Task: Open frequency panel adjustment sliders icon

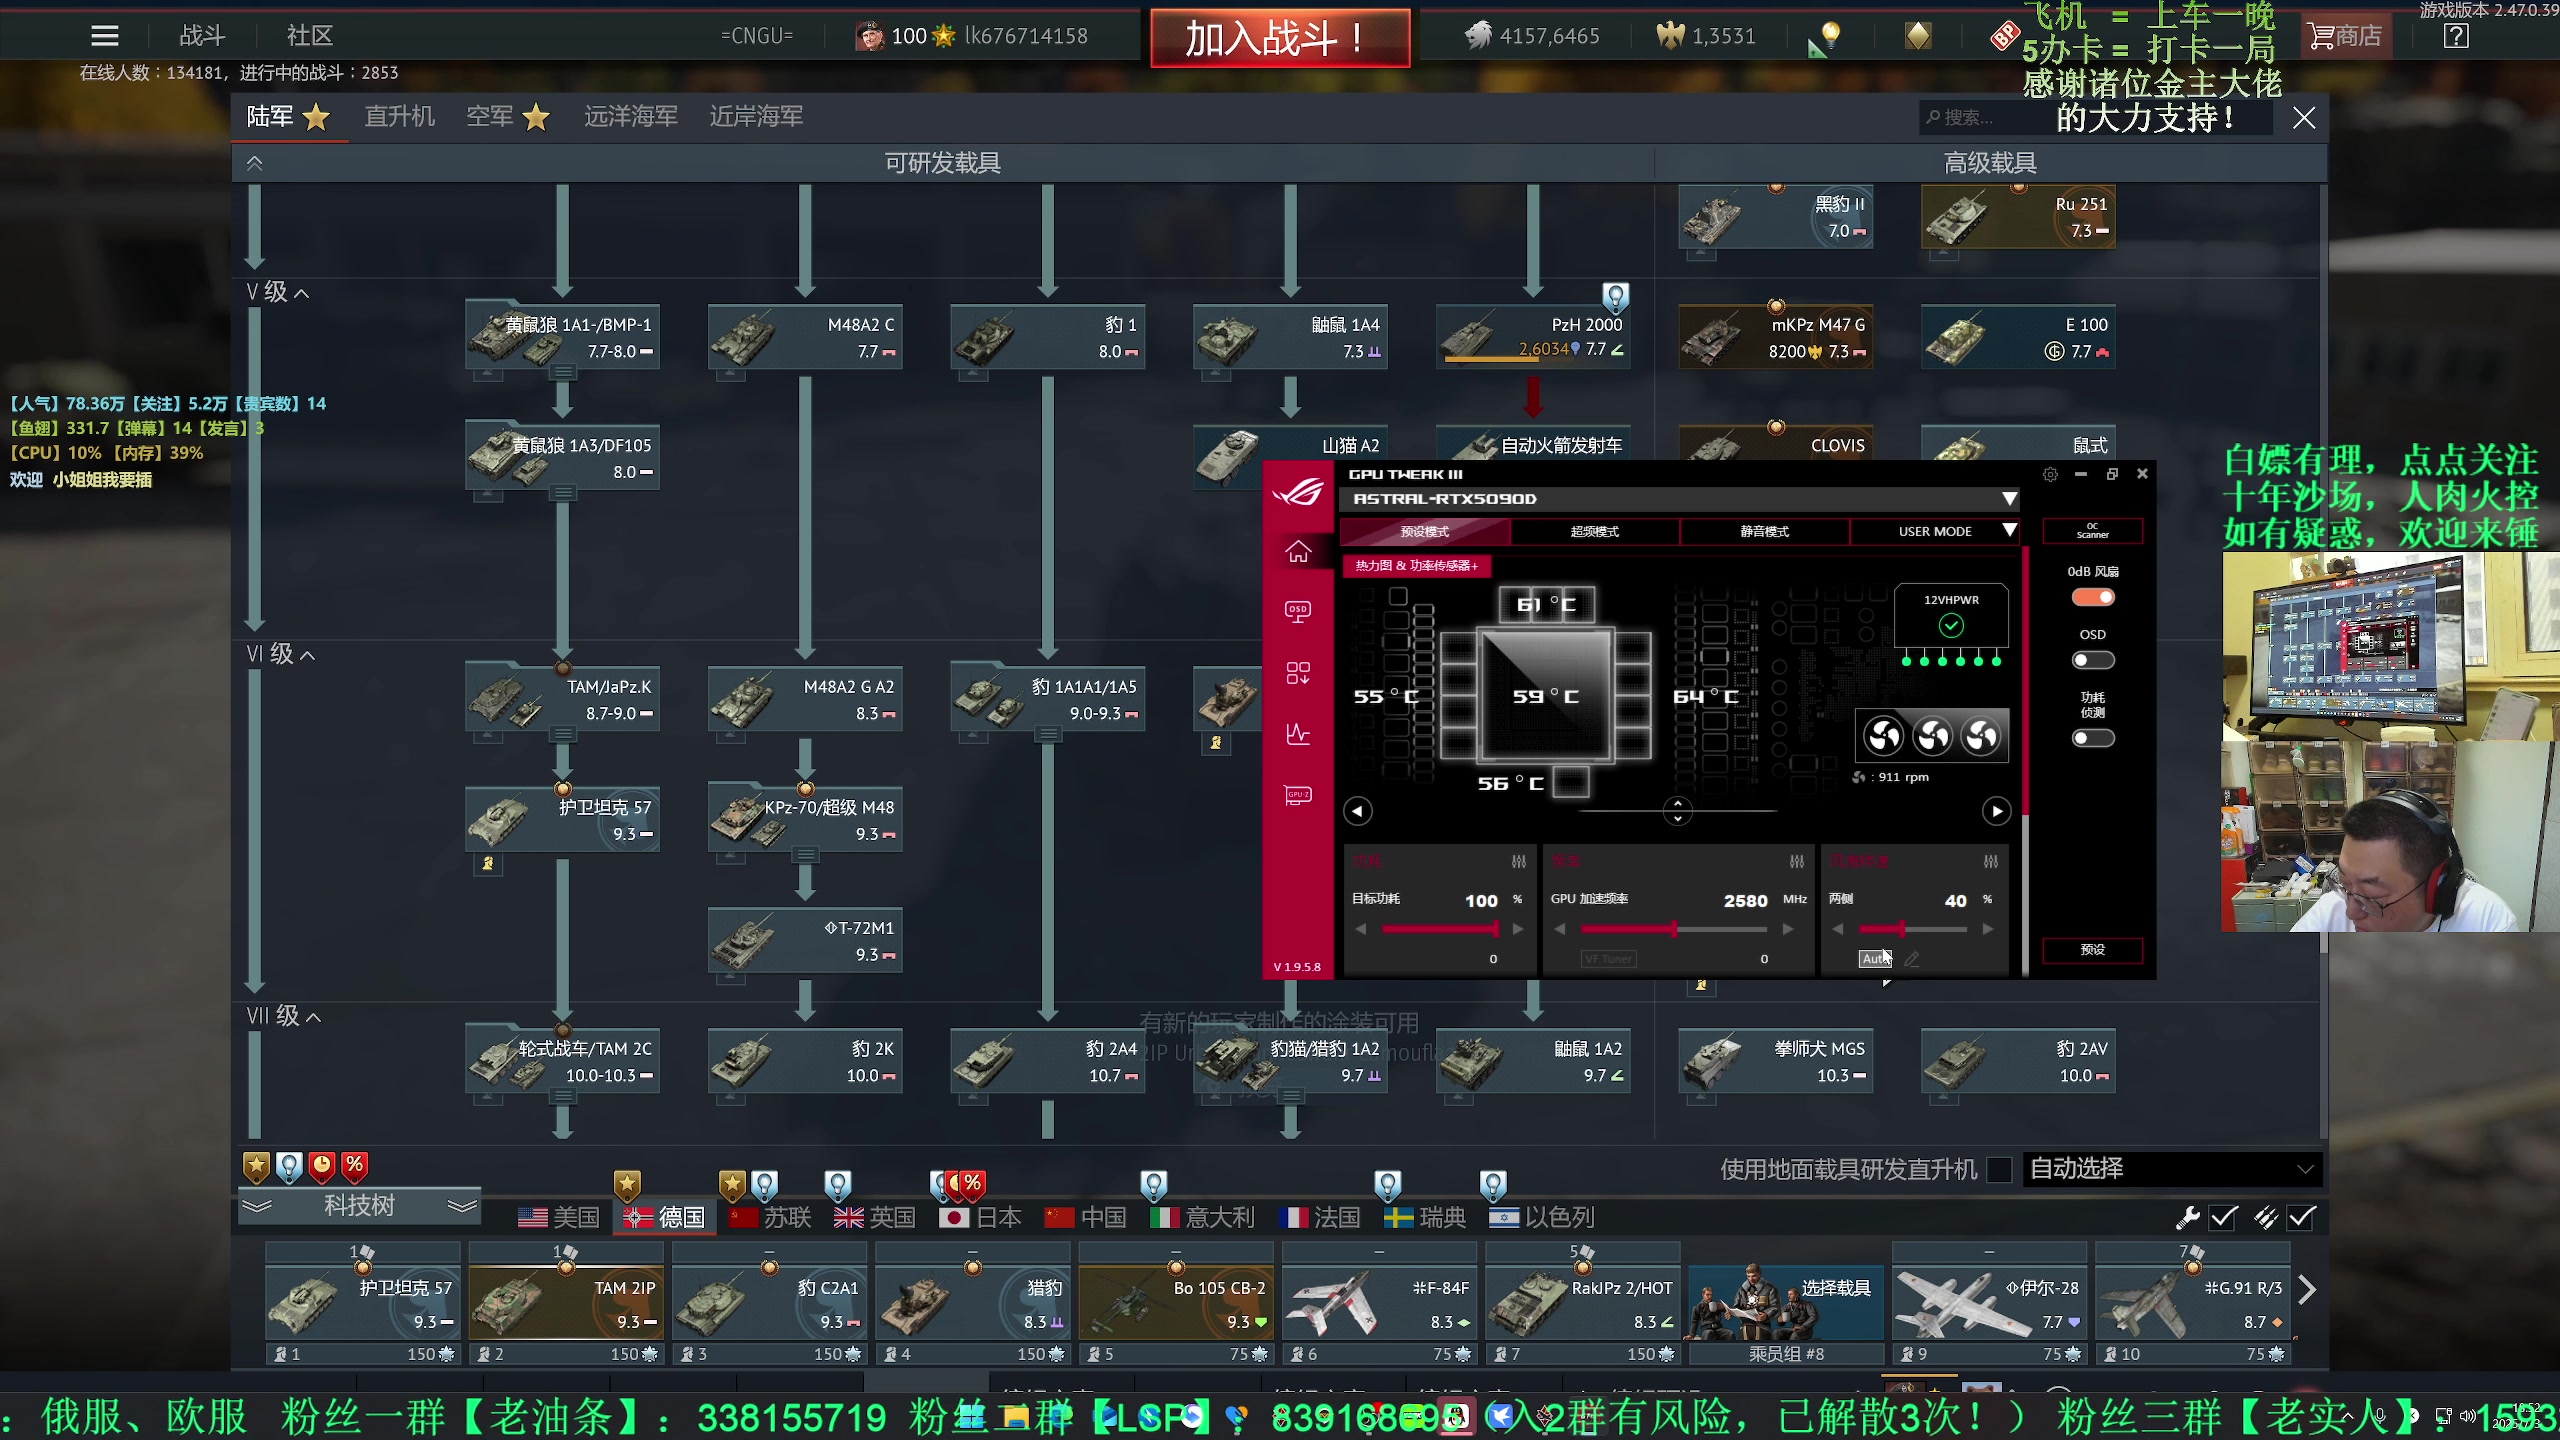Action: pyautogui.click(x=1797, y=861)
